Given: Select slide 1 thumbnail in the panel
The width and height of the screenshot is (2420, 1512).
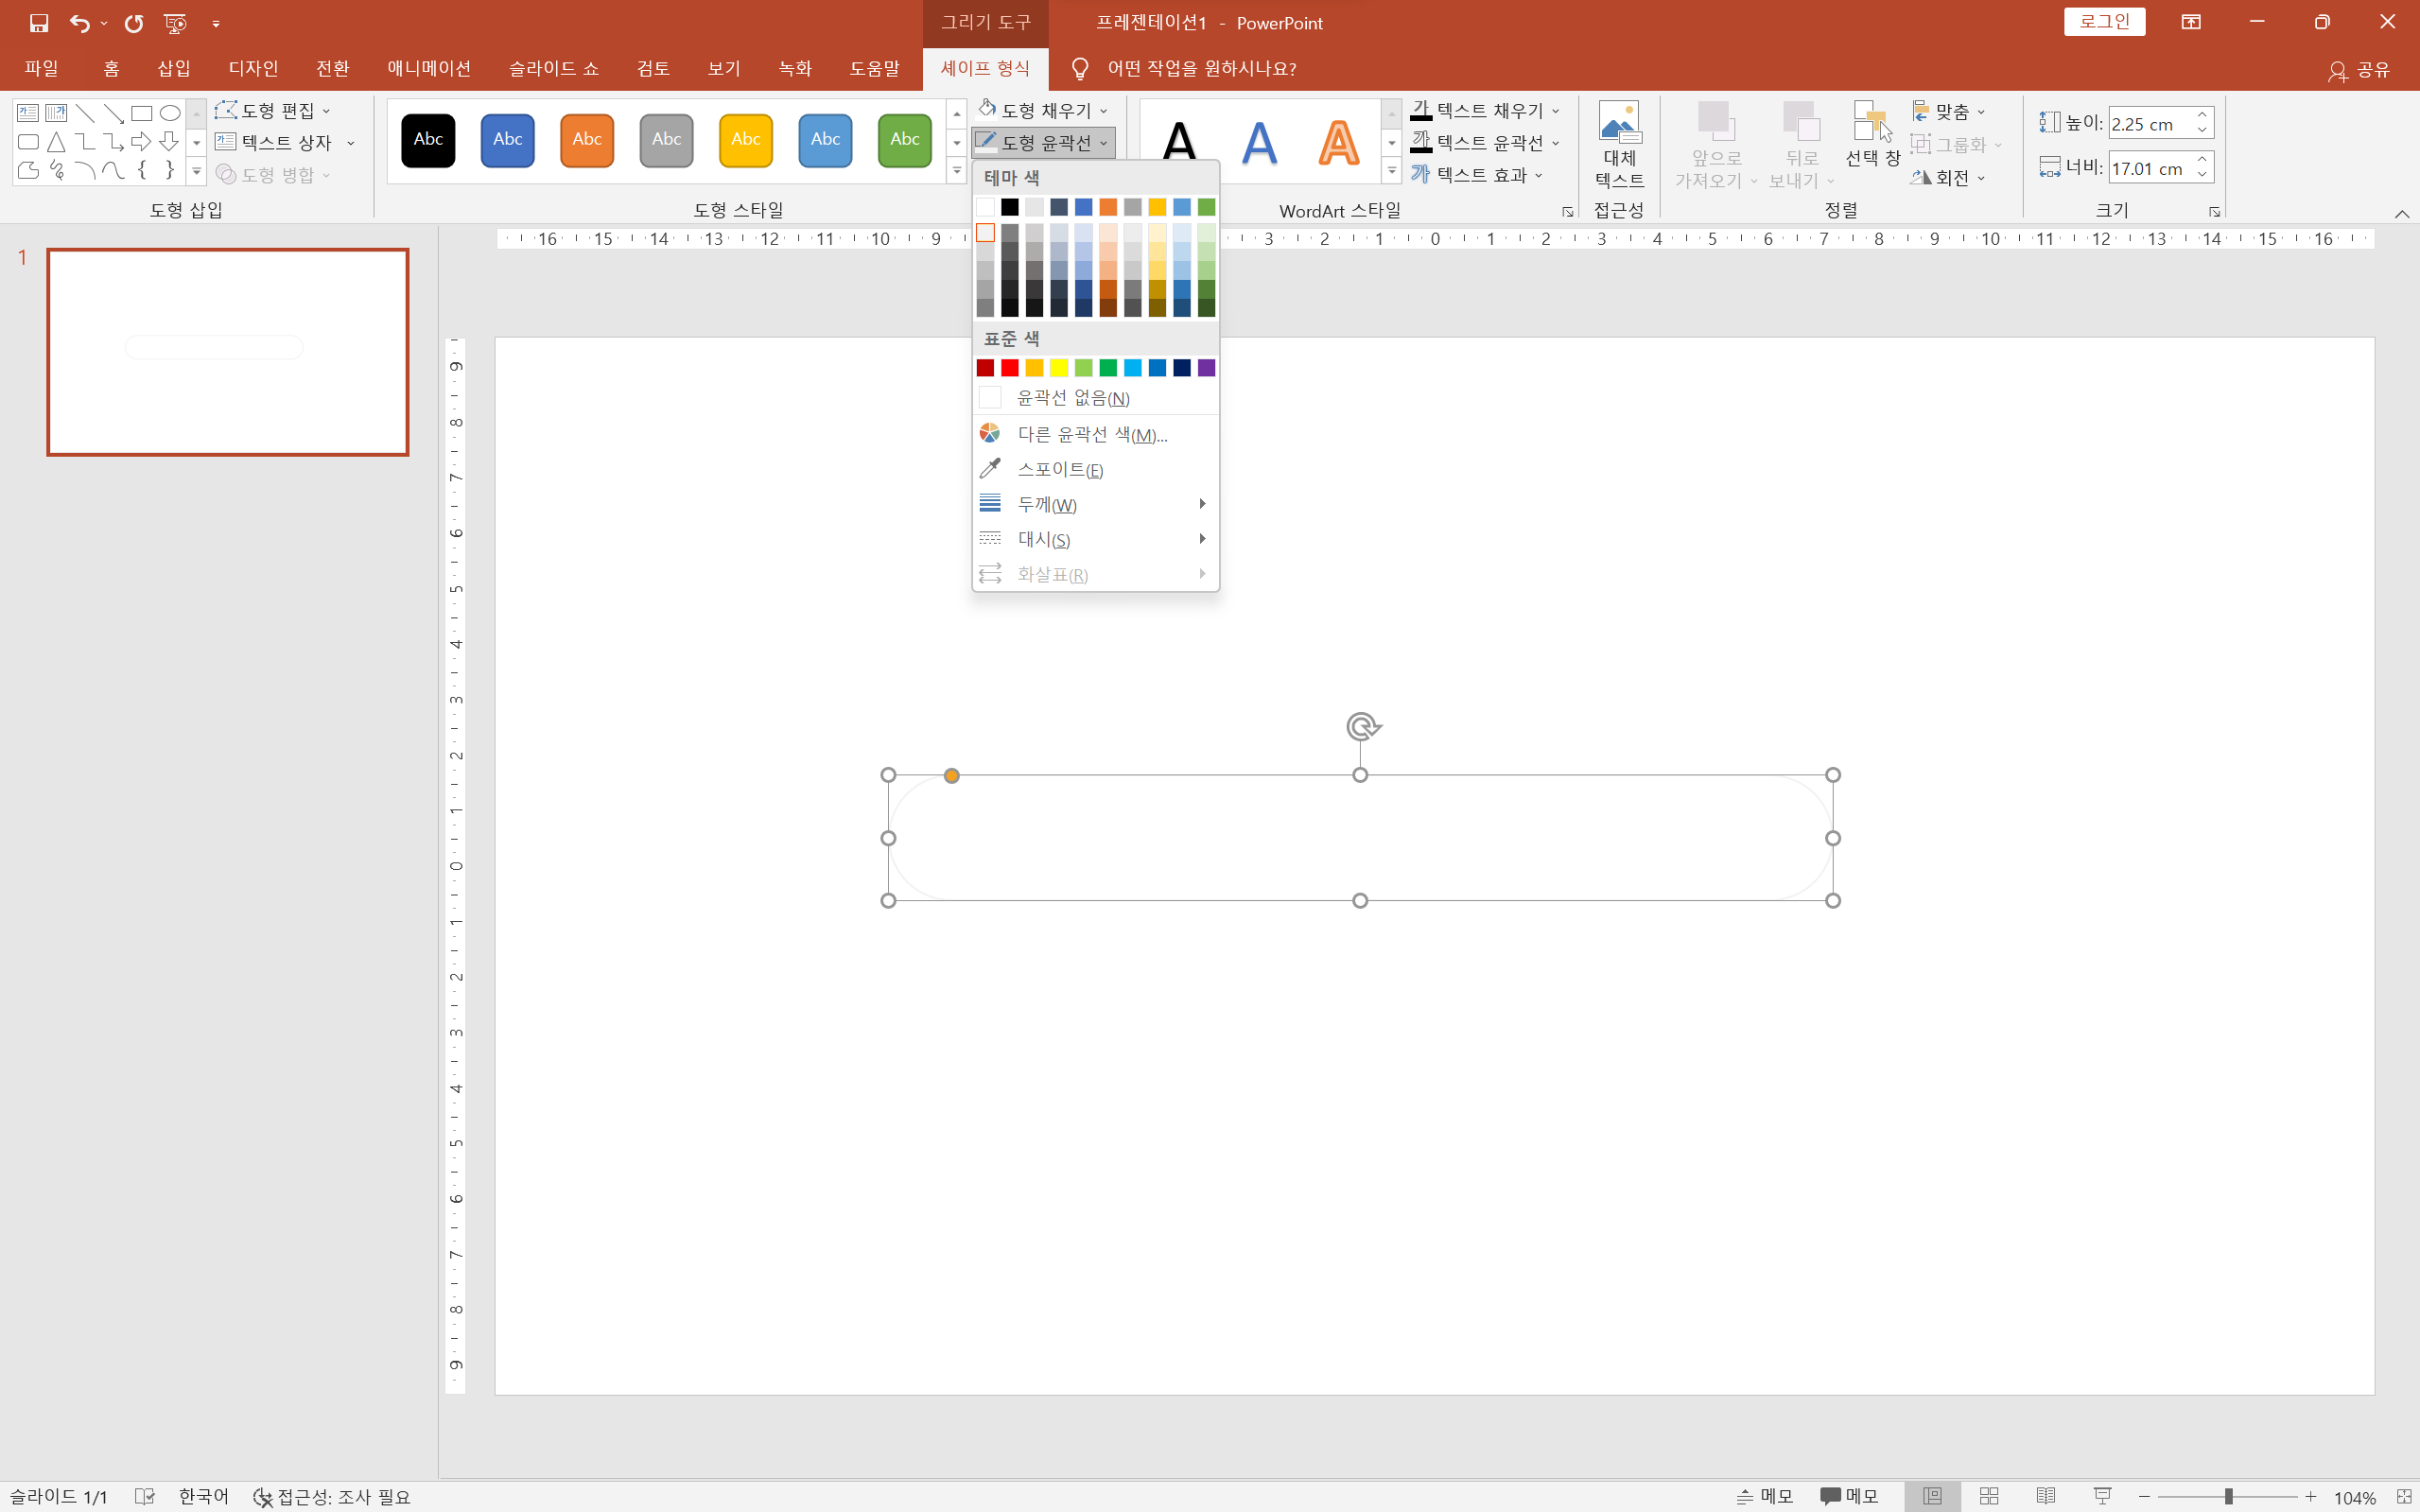Looking at the screenshot, I should (x=228, y=352).
